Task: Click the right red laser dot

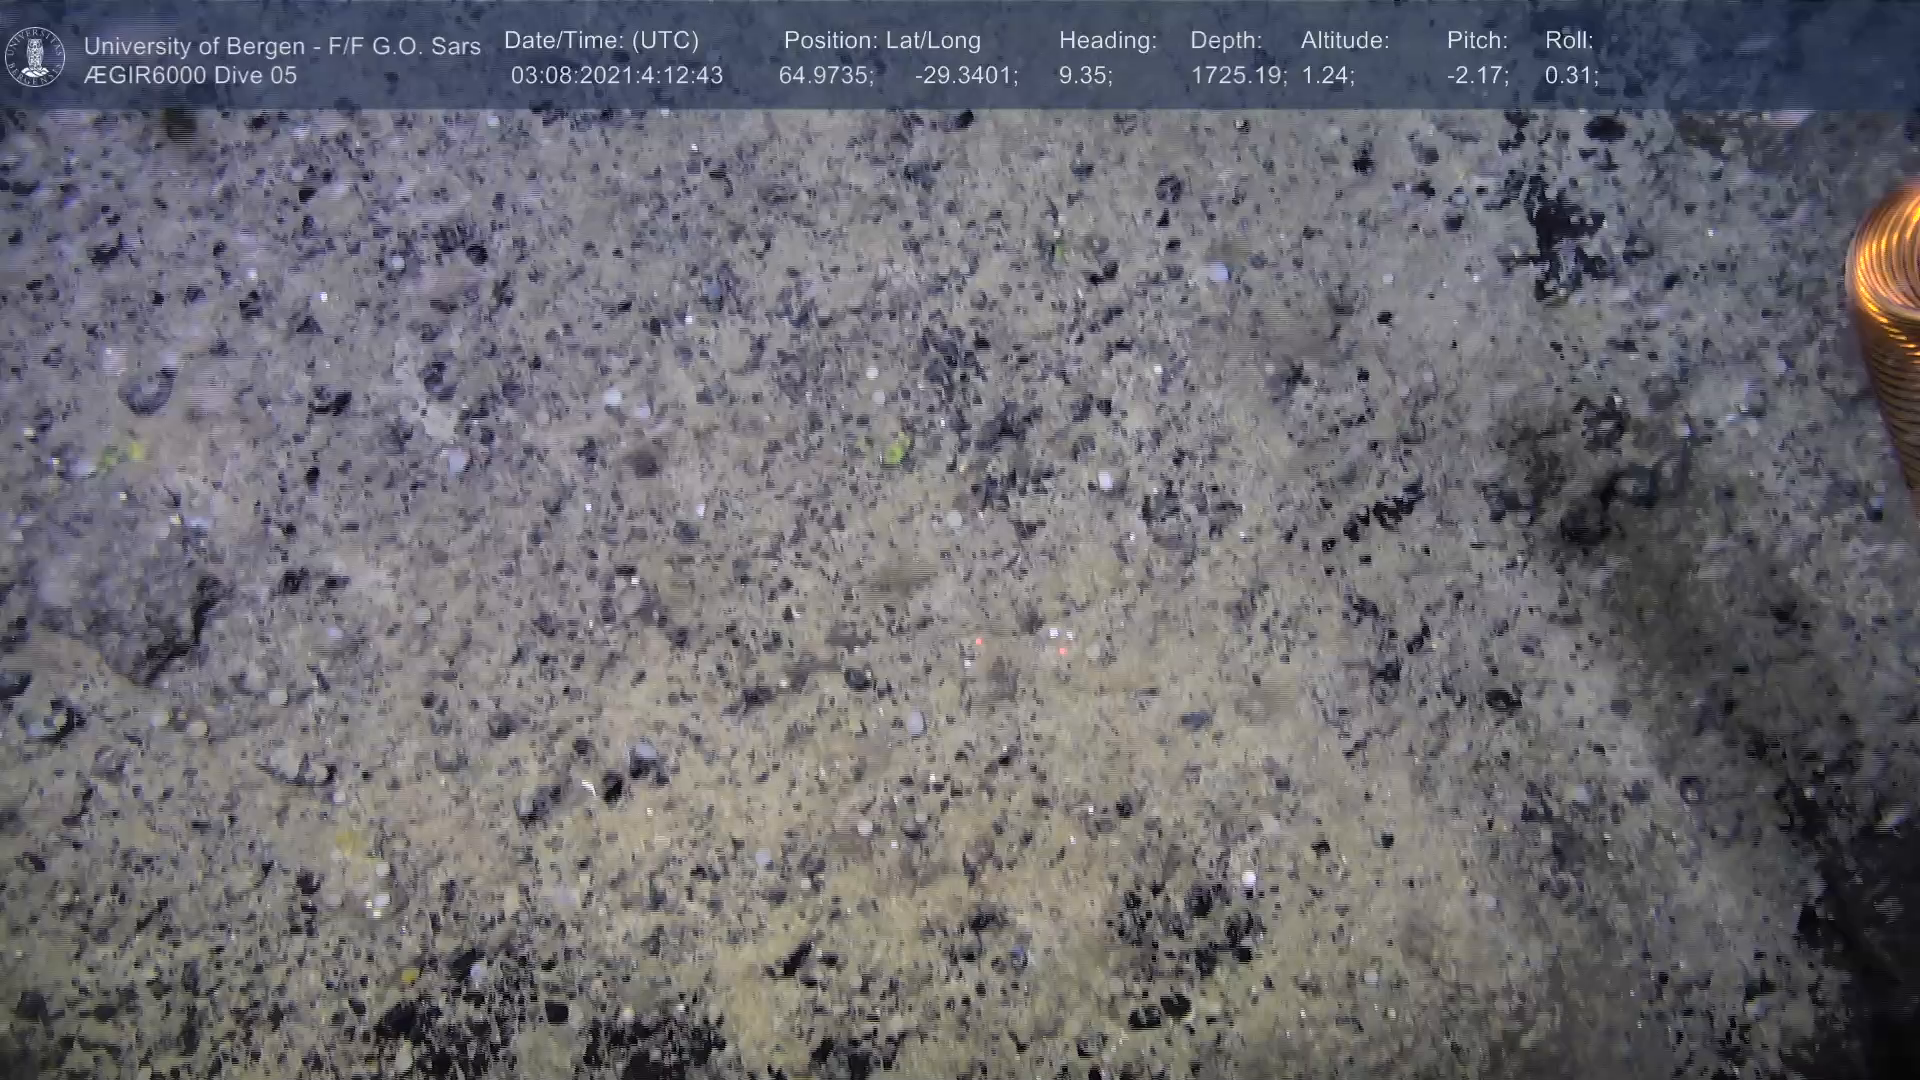Action: (x=1061, y=651)
